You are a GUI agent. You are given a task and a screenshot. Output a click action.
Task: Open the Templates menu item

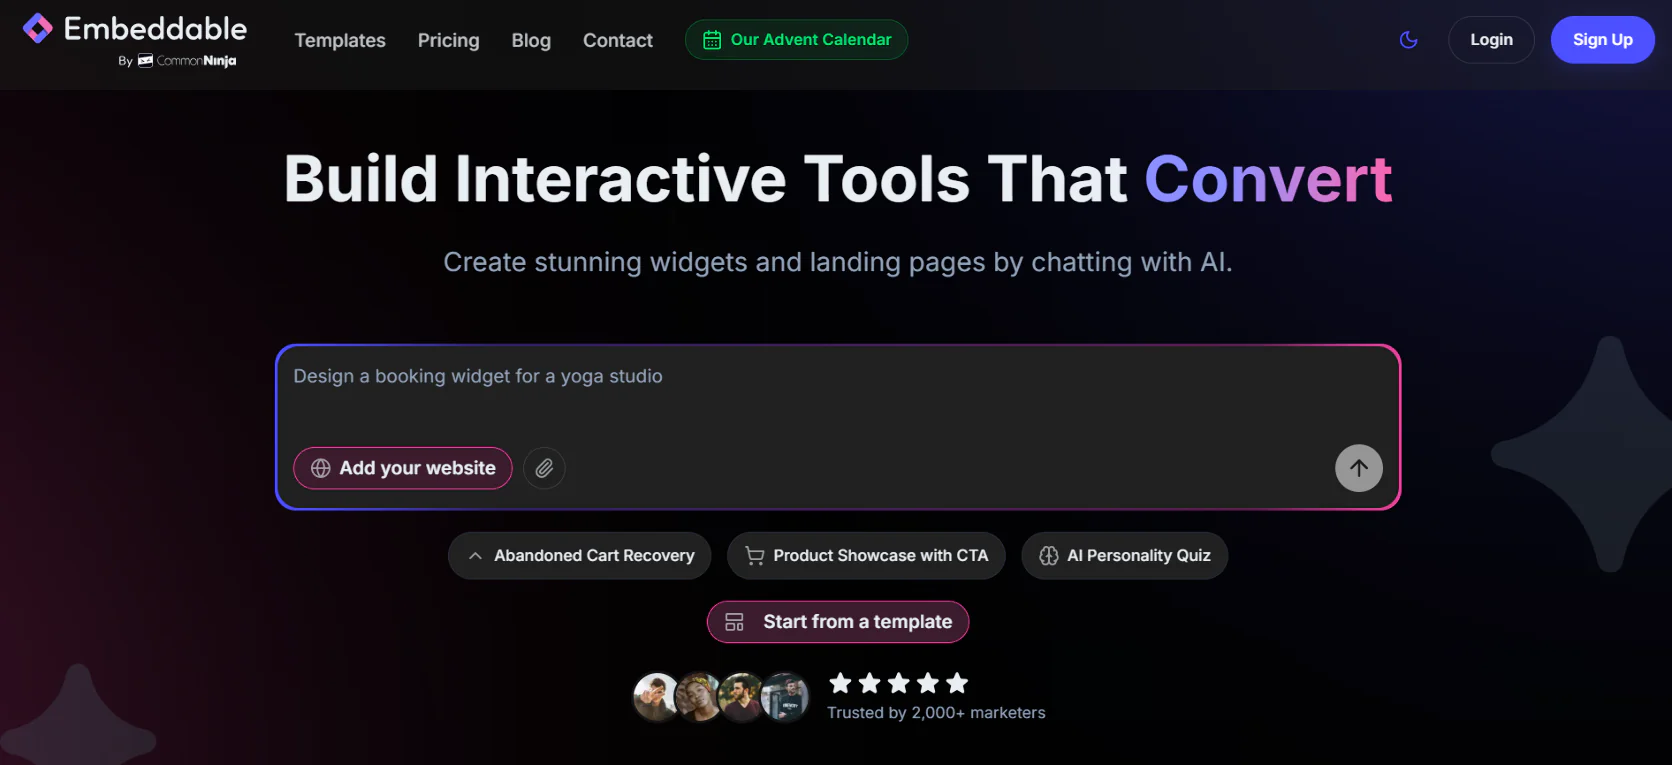tap(340, 40)
